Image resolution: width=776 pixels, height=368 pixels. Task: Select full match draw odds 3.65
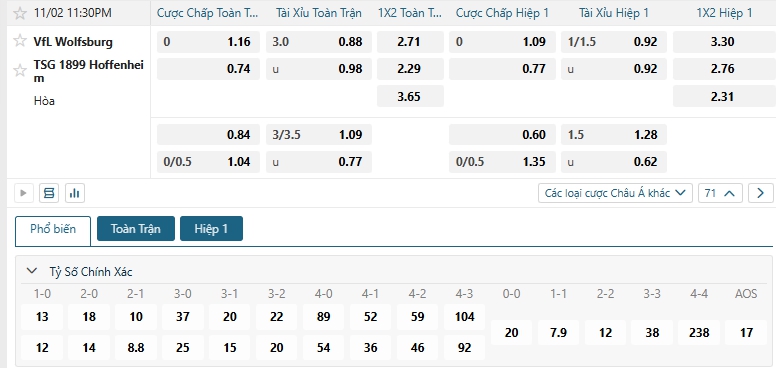[x=410, y=96]
